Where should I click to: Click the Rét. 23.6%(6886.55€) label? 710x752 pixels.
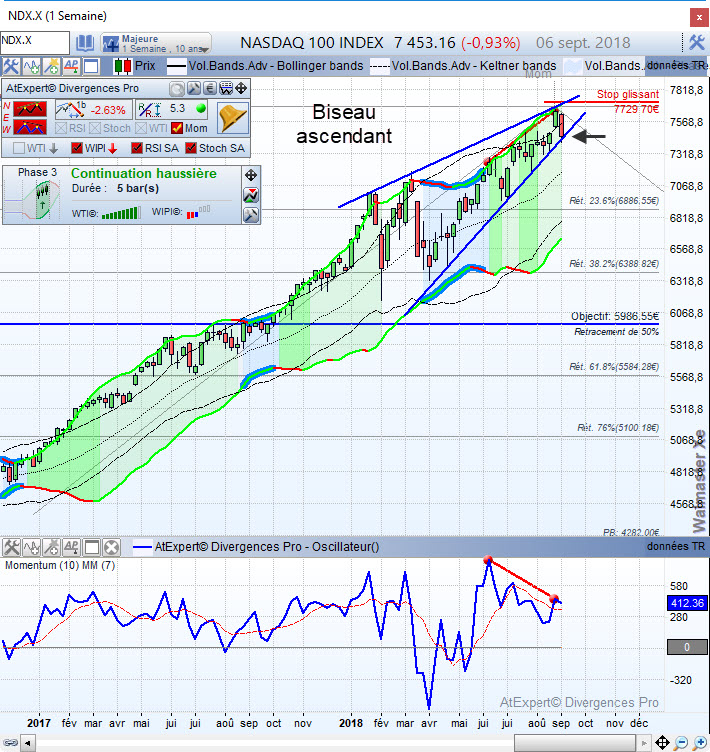(614, 200)
